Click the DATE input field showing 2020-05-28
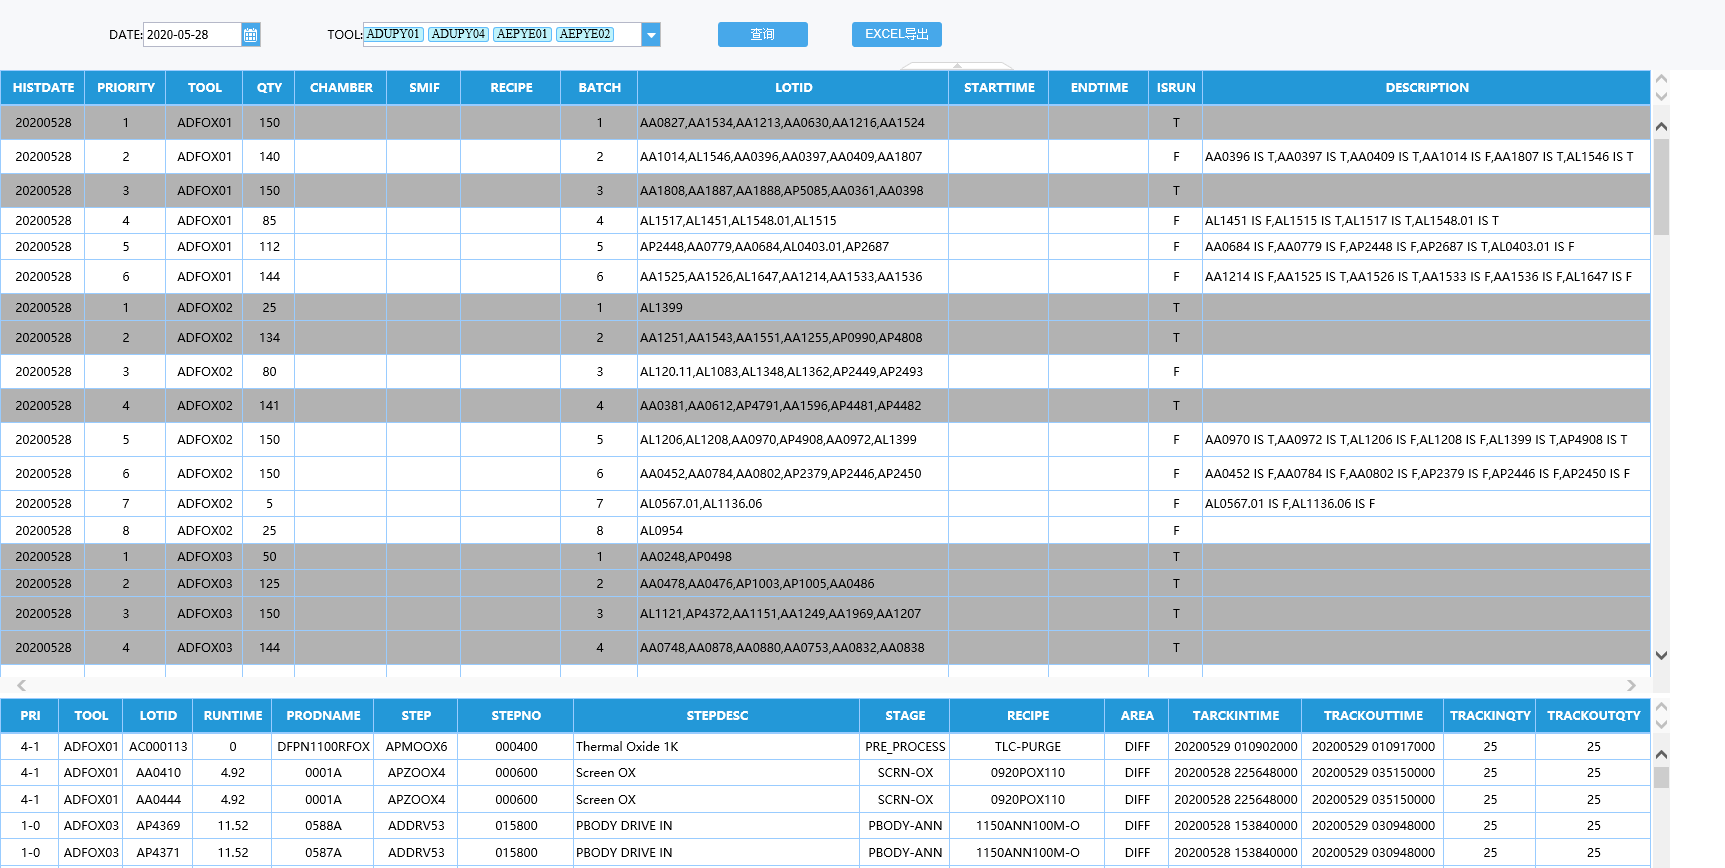Viewport: 1725px width, 868px height. point(193,35)
